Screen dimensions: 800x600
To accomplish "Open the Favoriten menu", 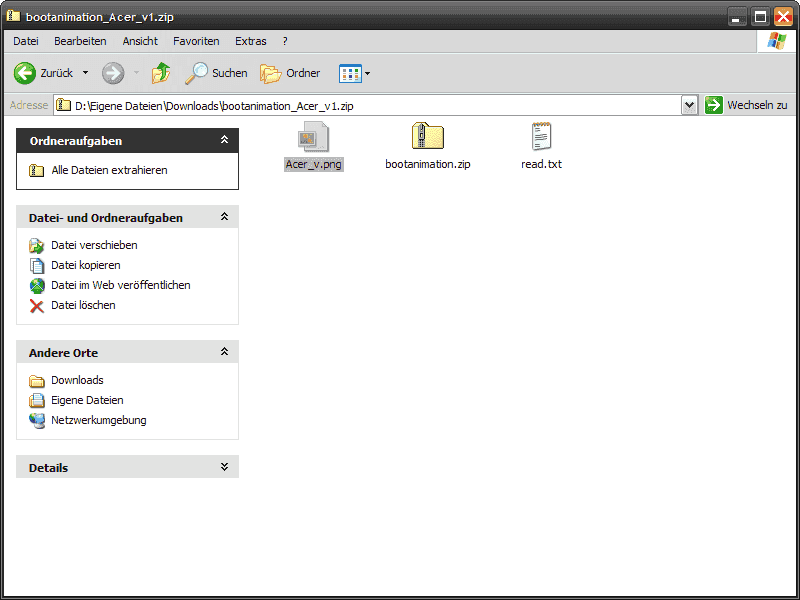I will coord(196,41).
